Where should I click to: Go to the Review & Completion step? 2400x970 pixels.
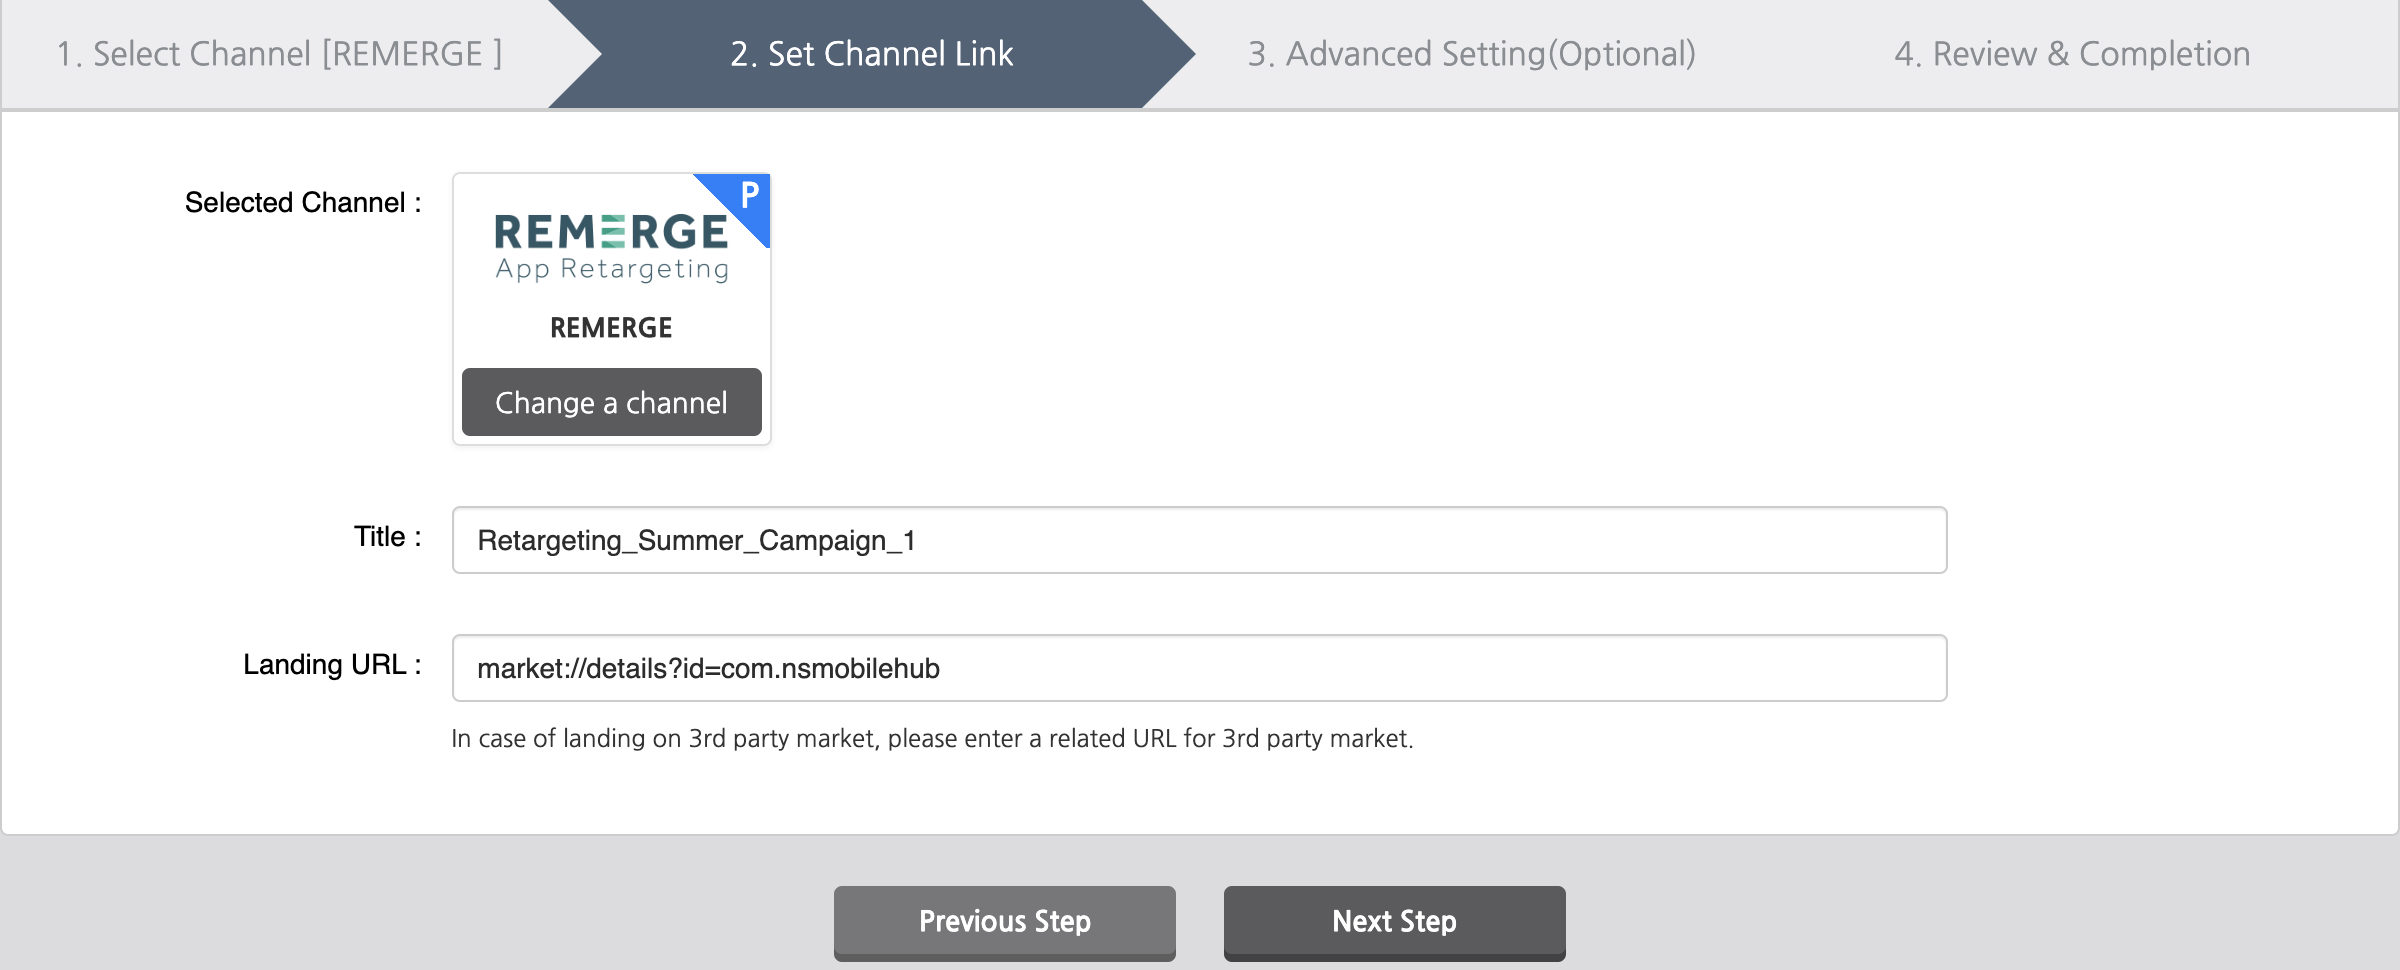[x=2072, y=53]
